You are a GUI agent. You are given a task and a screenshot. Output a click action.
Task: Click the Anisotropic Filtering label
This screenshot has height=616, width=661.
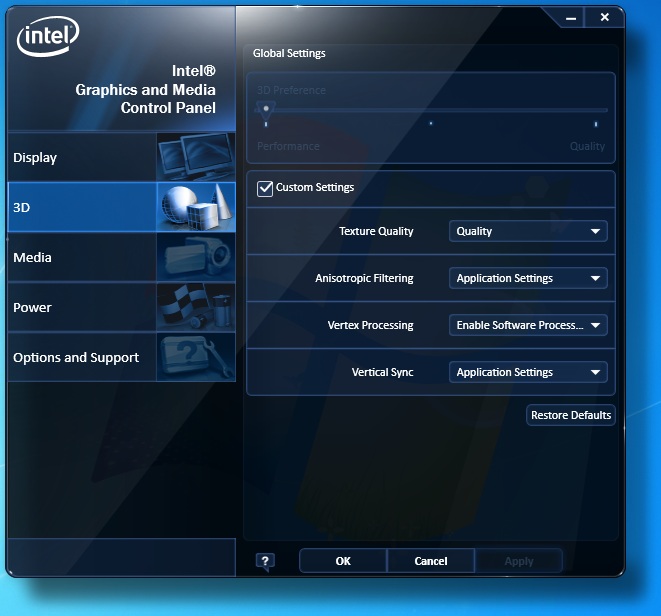click(x=364, y=278)
